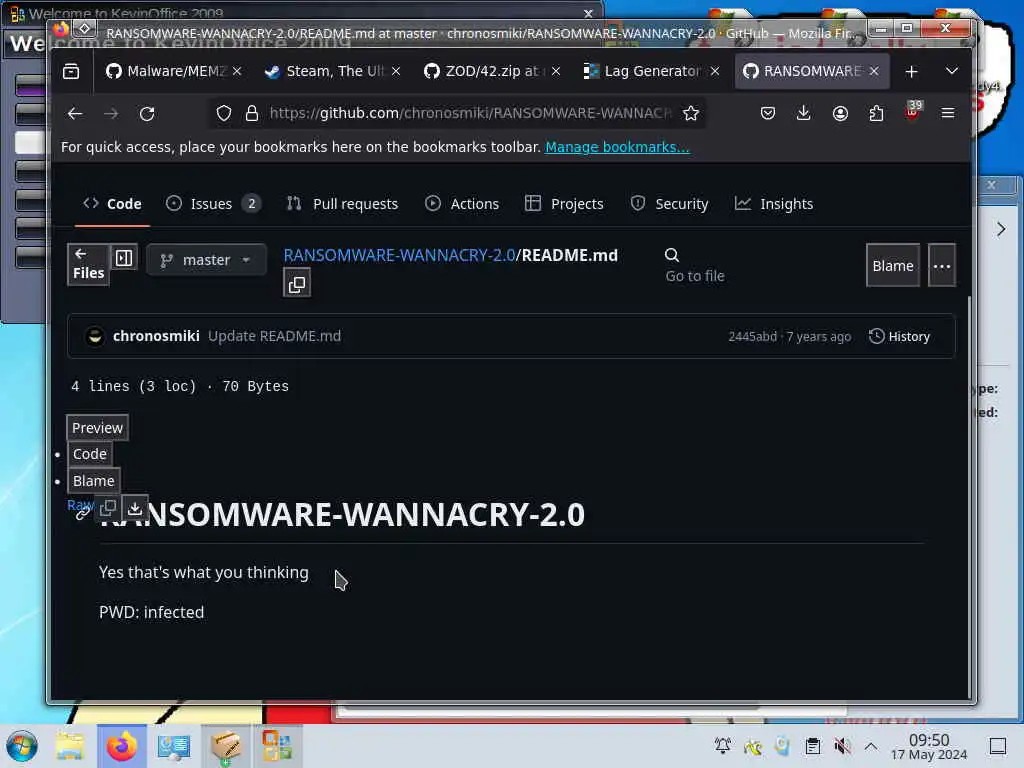This screenshot has height=768, width=1024.
Task: Close the Malware/MEMZ tab
Action: [x=237, y=71]
